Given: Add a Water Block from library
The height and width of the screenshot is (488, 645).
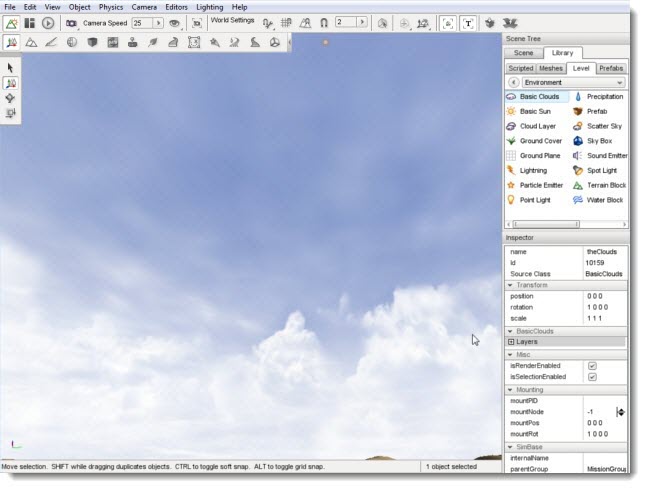Looking at the screenshot, I should coord(598,200).
